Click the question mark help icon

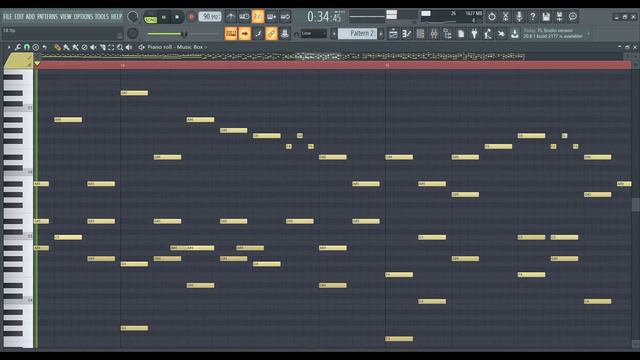[532, 17]
